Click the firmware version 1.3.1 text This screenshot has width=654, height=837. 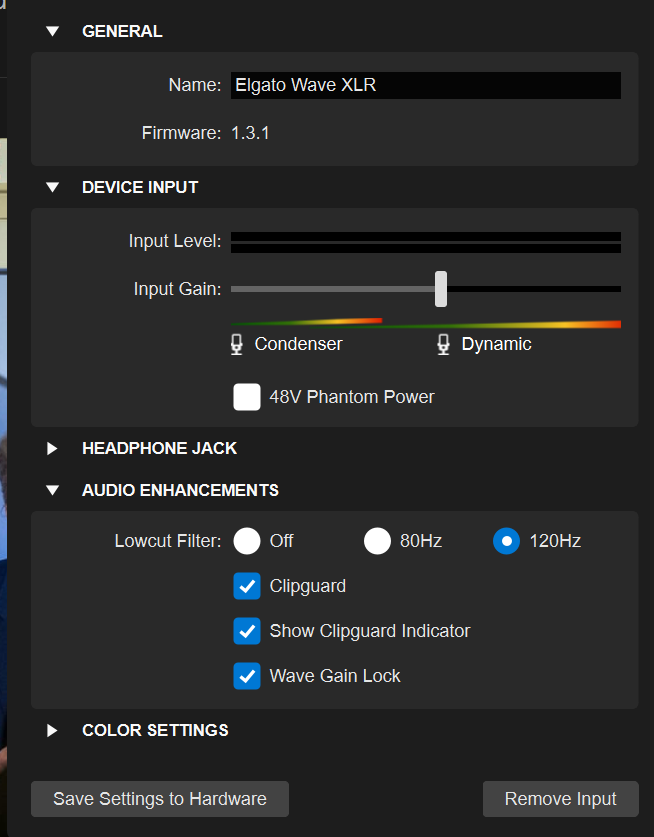(250, 133)
